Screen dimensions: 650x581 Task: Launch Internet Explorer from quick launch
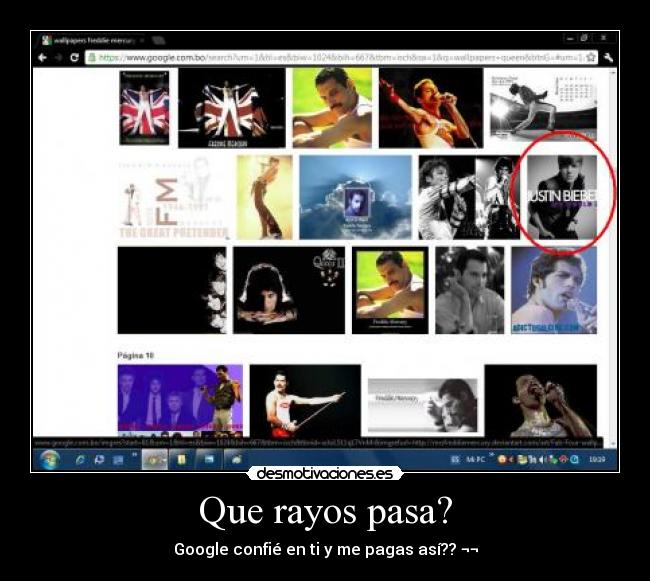(x=80, y=459)
